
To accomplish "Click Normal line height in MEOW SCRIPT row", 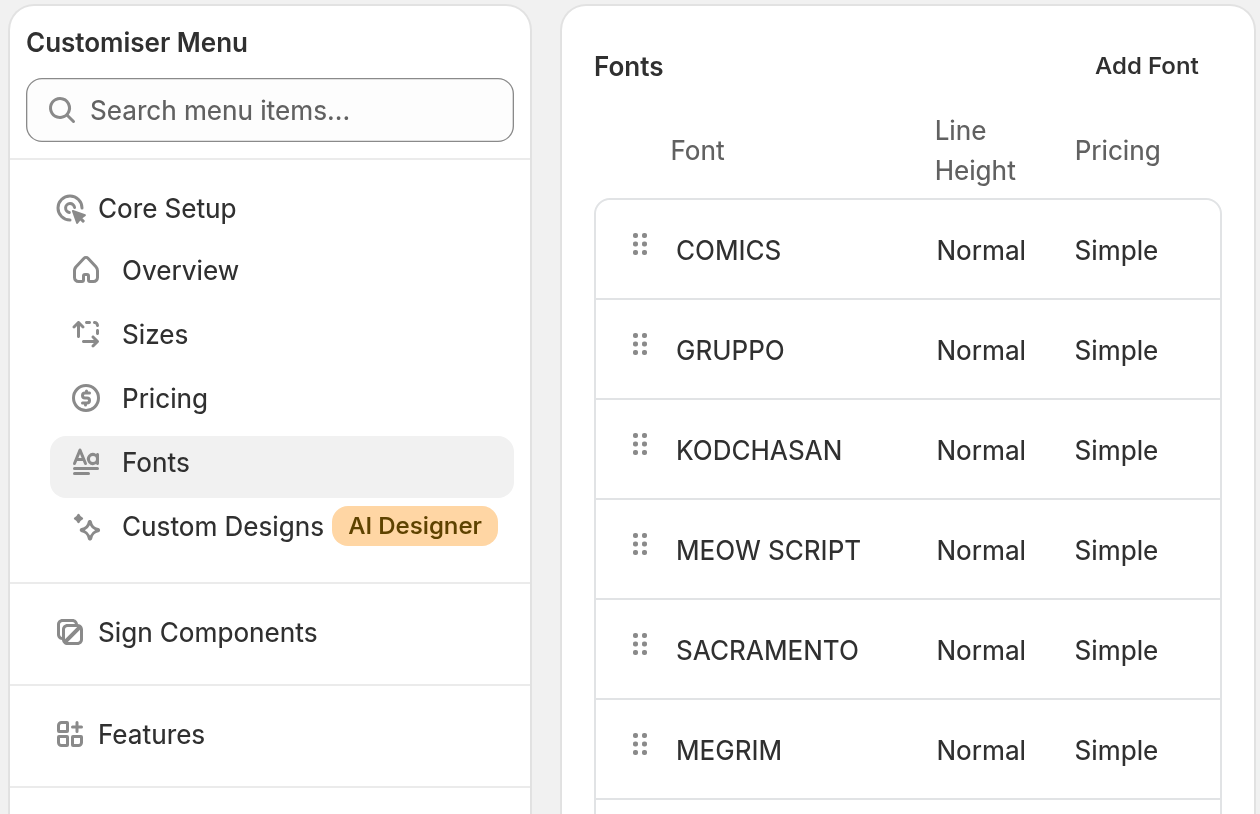I will click(981, 550).
